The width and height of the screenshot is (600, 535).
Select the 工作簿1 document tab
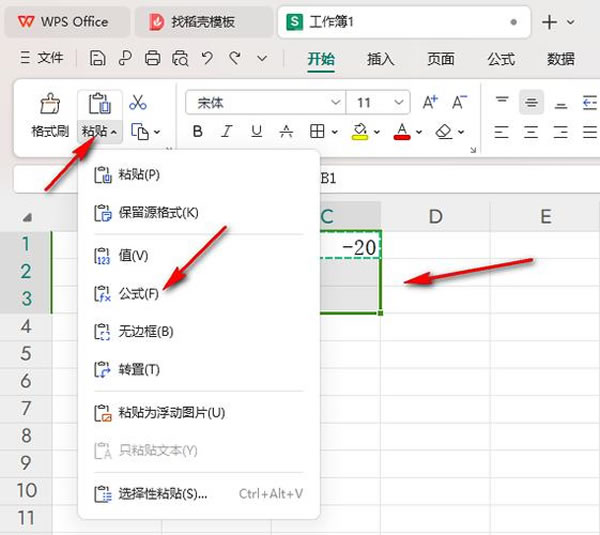tap(404, 22)
